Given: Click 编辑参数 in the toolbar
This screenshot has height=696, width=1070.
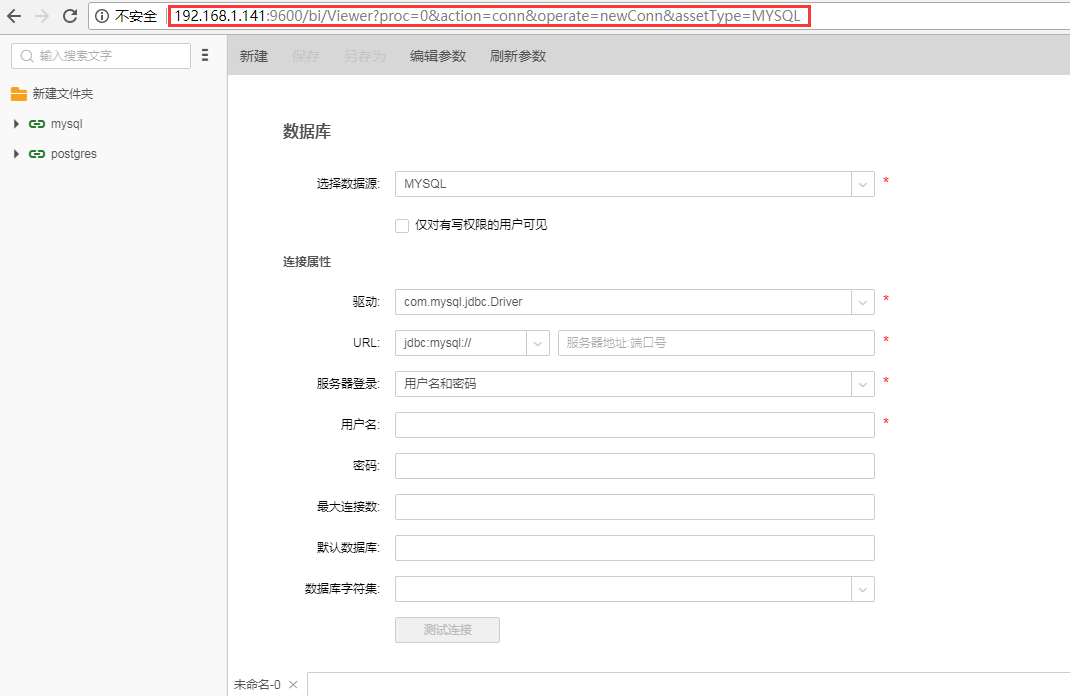Looking at the screenshot, I should (x=438, y=56).
